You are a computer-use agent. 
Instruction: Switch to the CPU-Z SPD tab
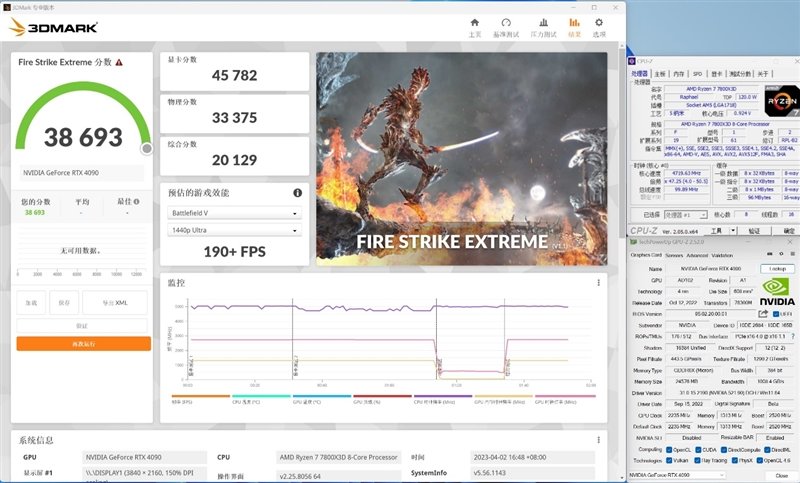[x=697, y=74]
